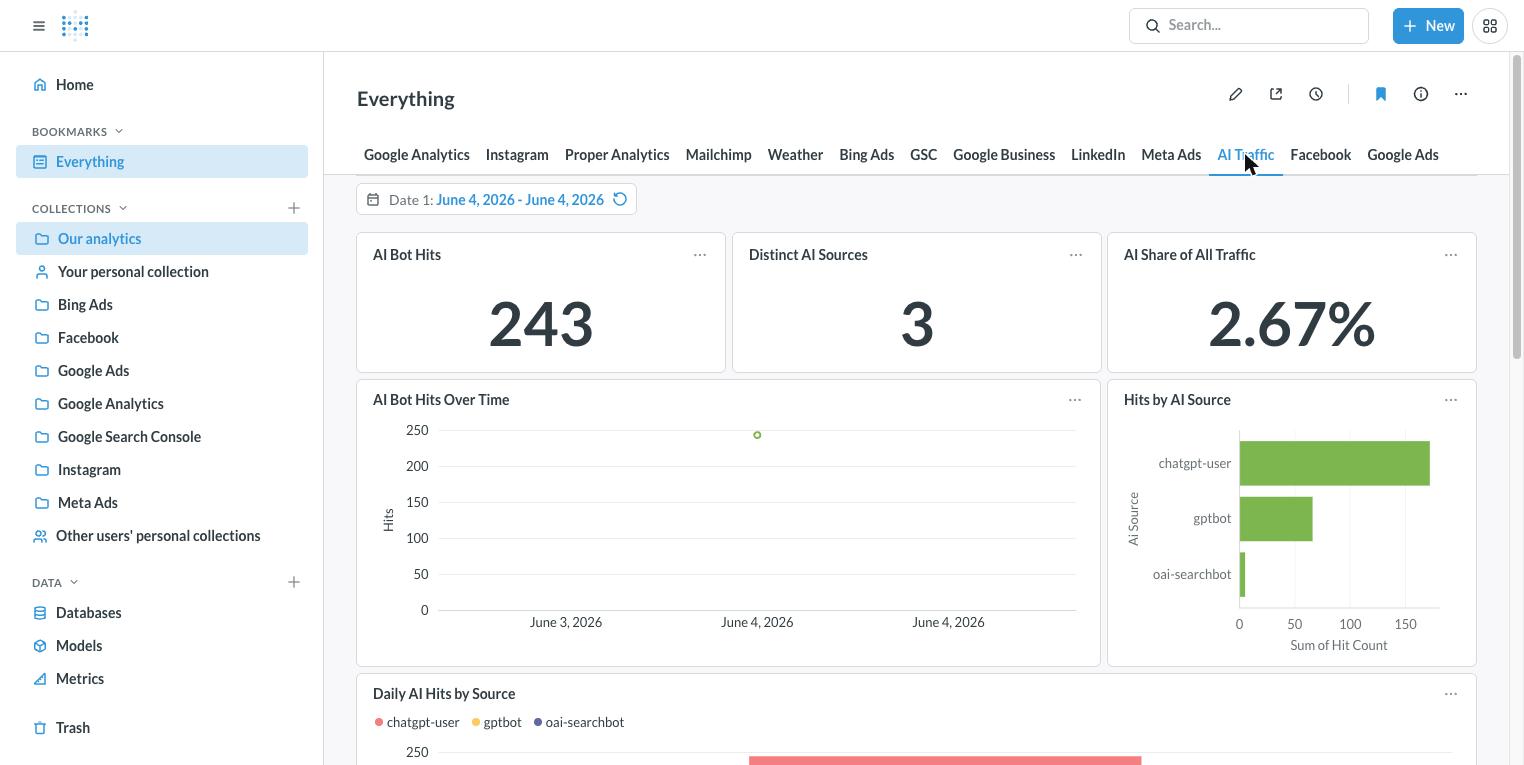Open the Google Search Console collection

(x=162, y=437)
